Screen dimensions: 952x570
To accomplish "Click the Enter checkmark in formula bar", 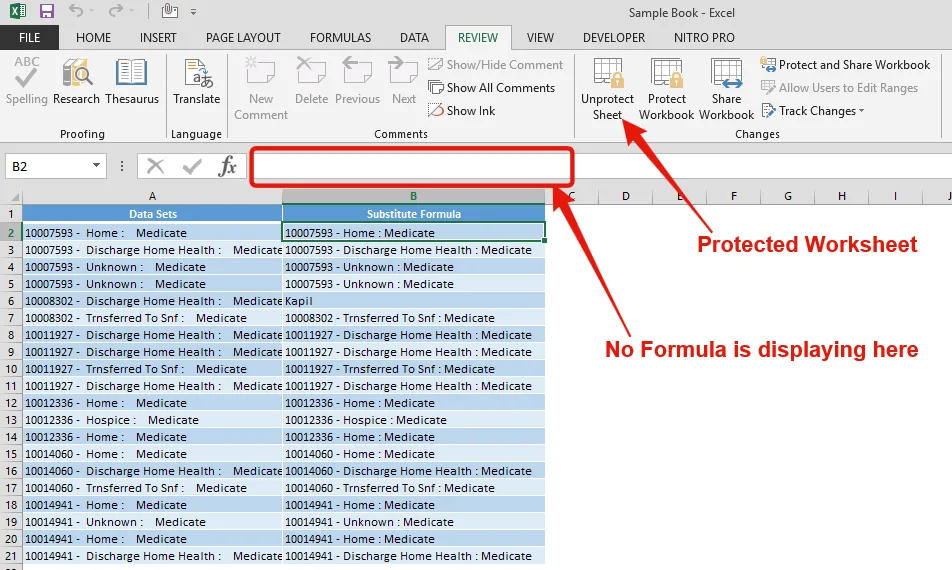I will [x=192, y=166].
